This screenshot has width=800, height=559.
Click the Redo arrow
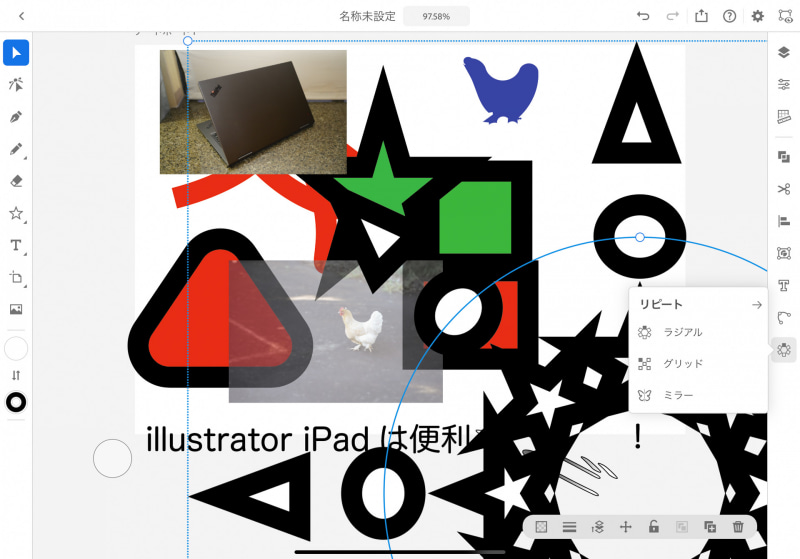pos(672,16)
